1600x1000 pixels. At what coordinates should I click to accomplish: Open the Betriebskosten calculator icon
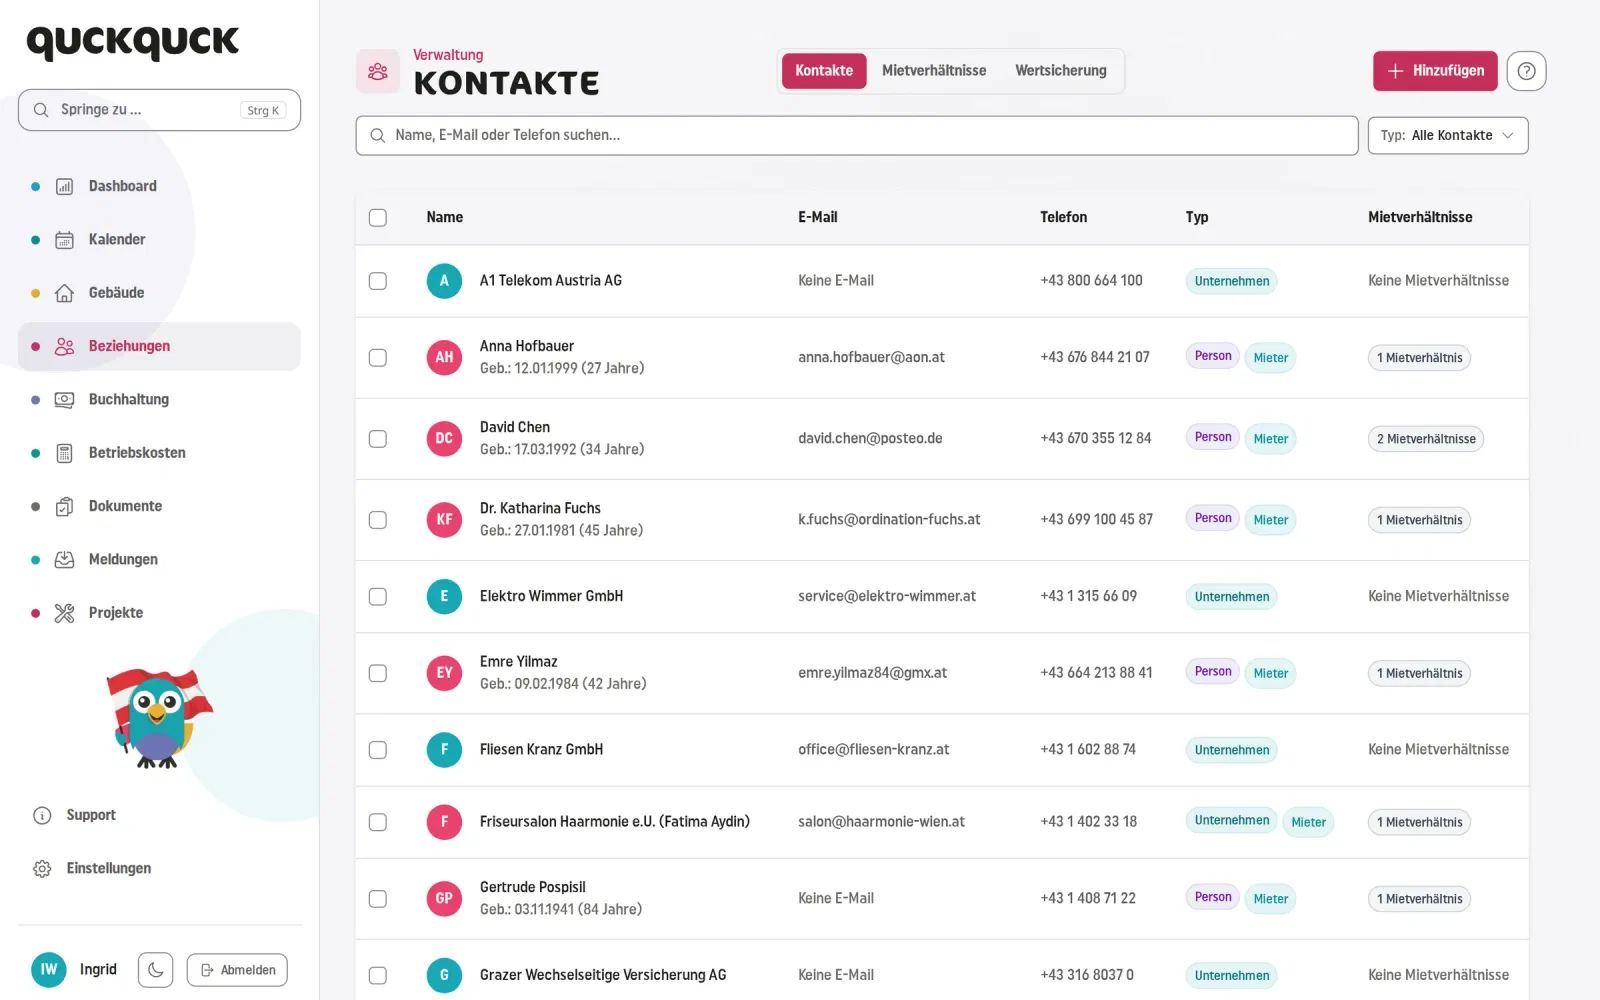tap(64, 453)
